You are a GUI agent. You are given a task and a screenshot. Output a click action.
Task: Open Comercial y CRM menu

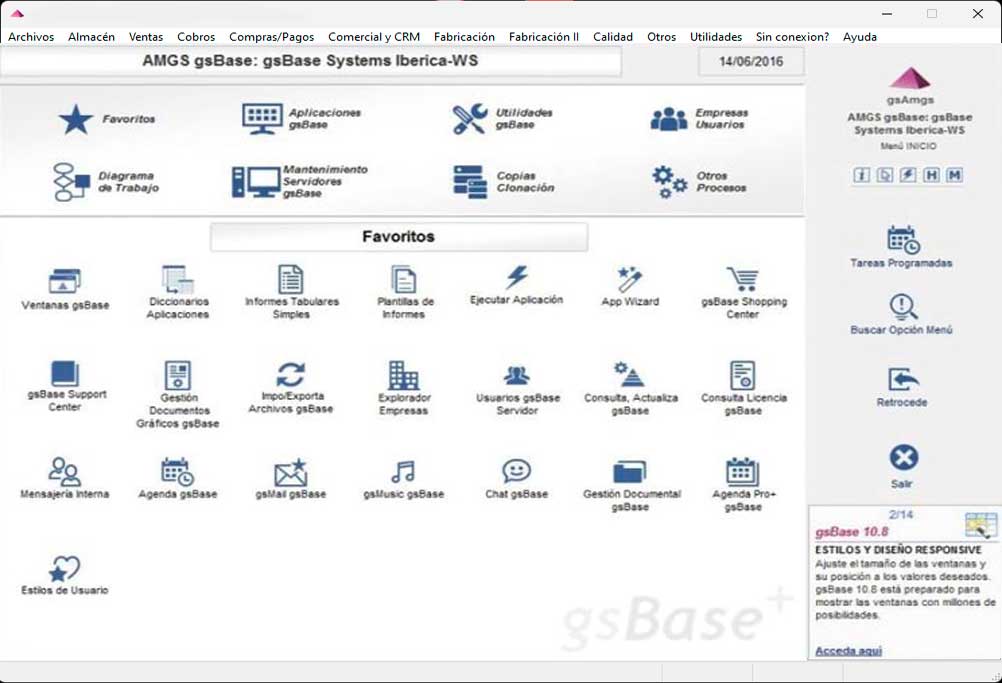pos(374,37)
